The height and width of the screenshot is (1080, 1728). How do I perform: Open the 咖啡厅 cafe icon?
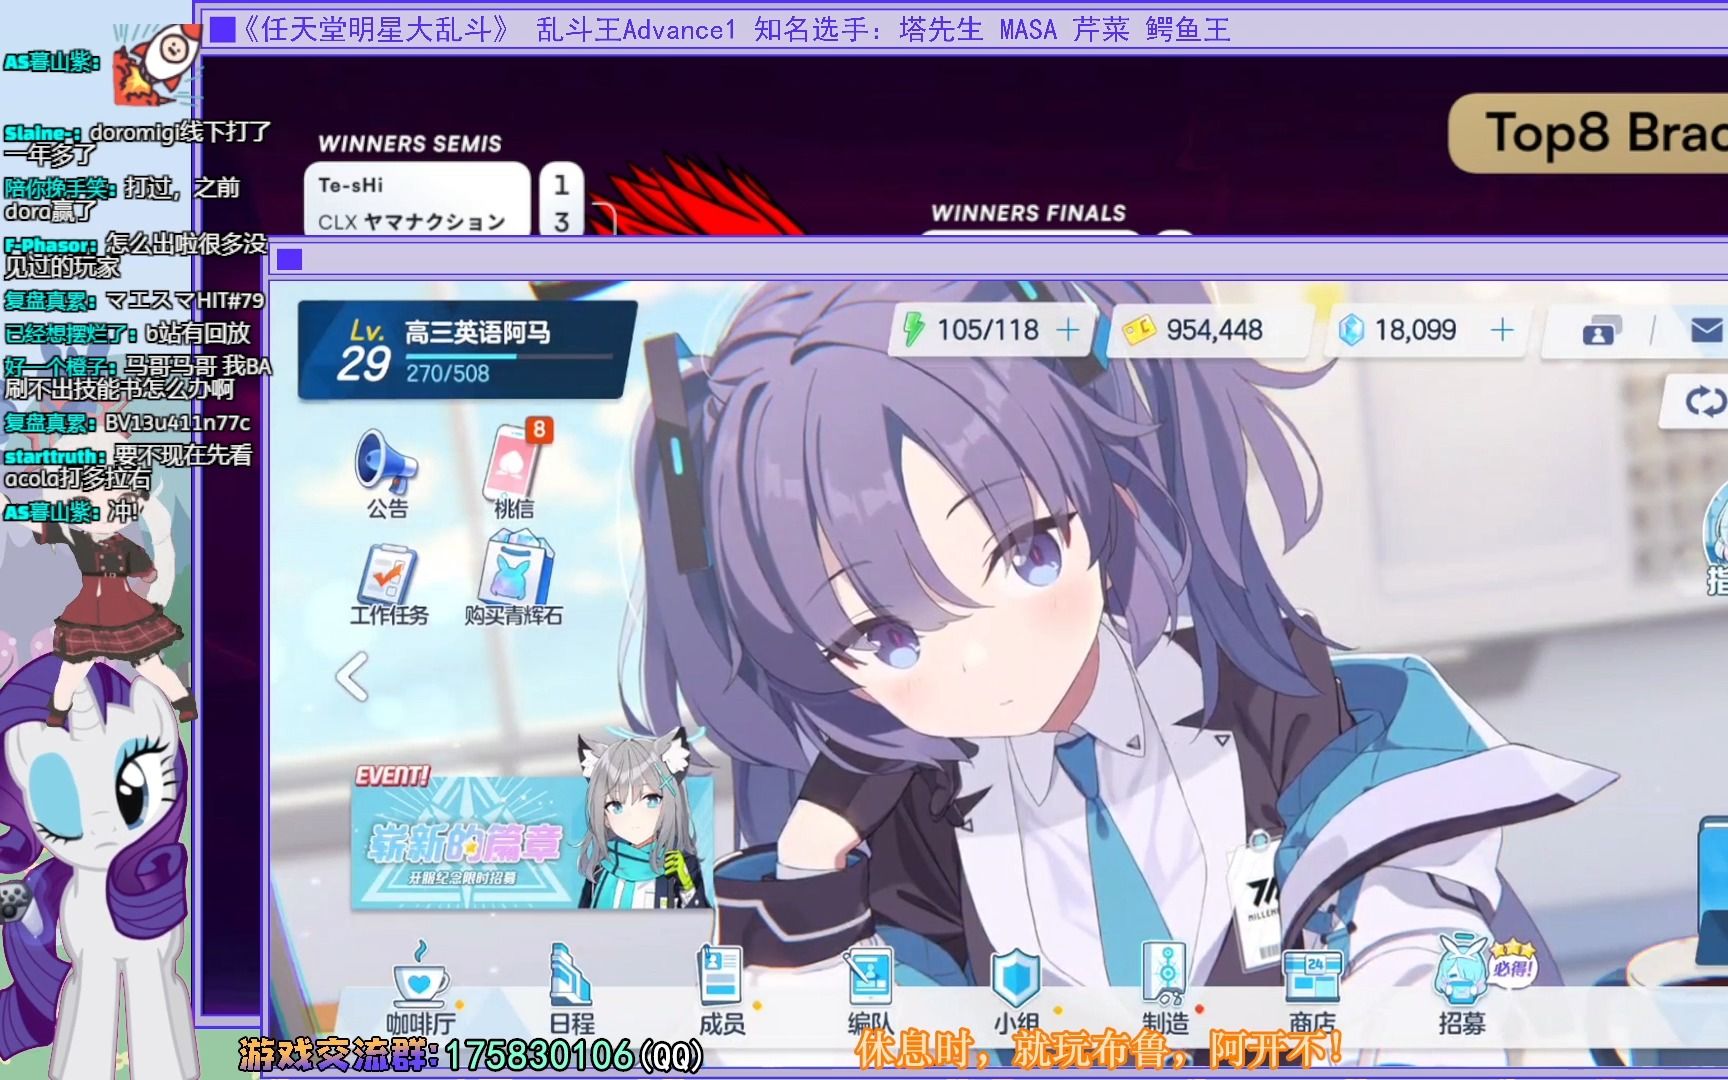(x=421, y=988)
